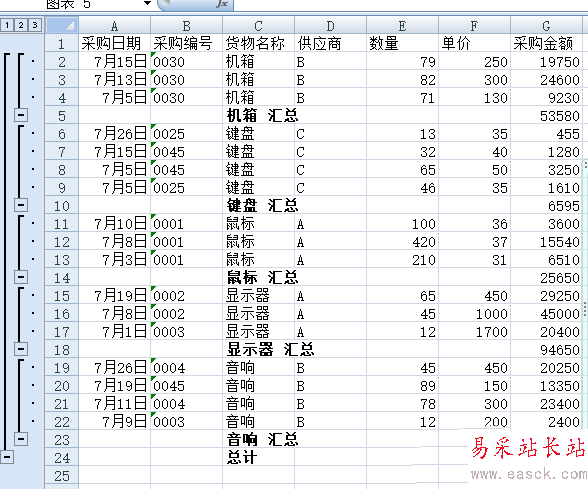Click the 7月13日 date cell
Image resolution: width=588 pixels, height=489 pixels.
click(x=114, y=80)
